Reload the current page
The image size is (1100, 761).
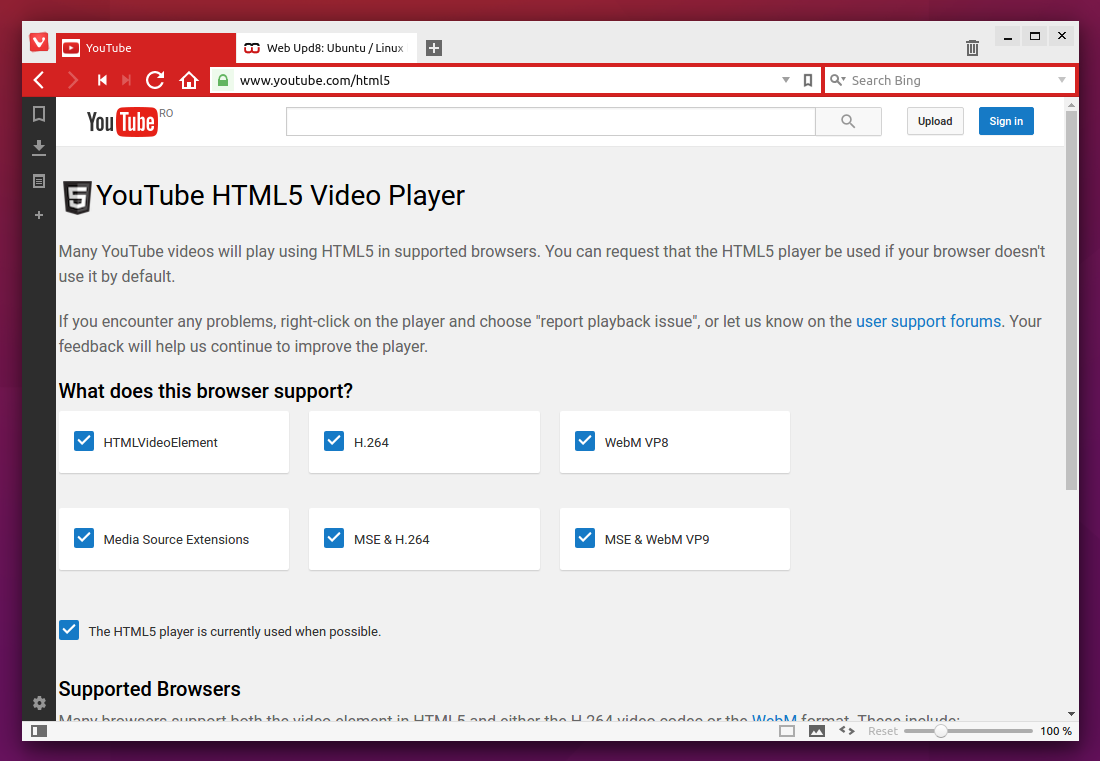coord(155,80)
